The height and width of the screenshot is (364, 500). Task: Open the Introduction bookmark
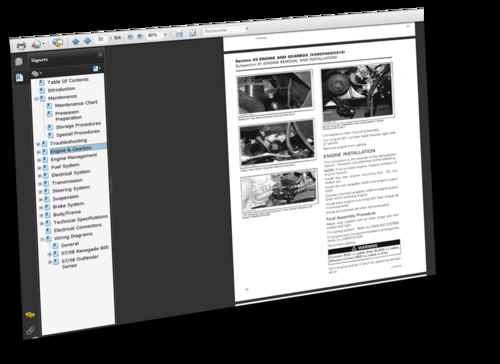pos(61,89)
